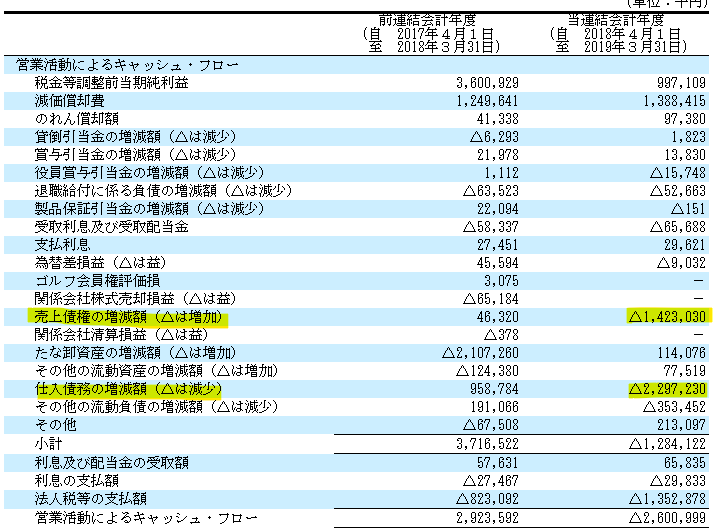This screenshot has height=528, width=716.
Task: Click the △15,748 value
Action: (x=678, y=173)
